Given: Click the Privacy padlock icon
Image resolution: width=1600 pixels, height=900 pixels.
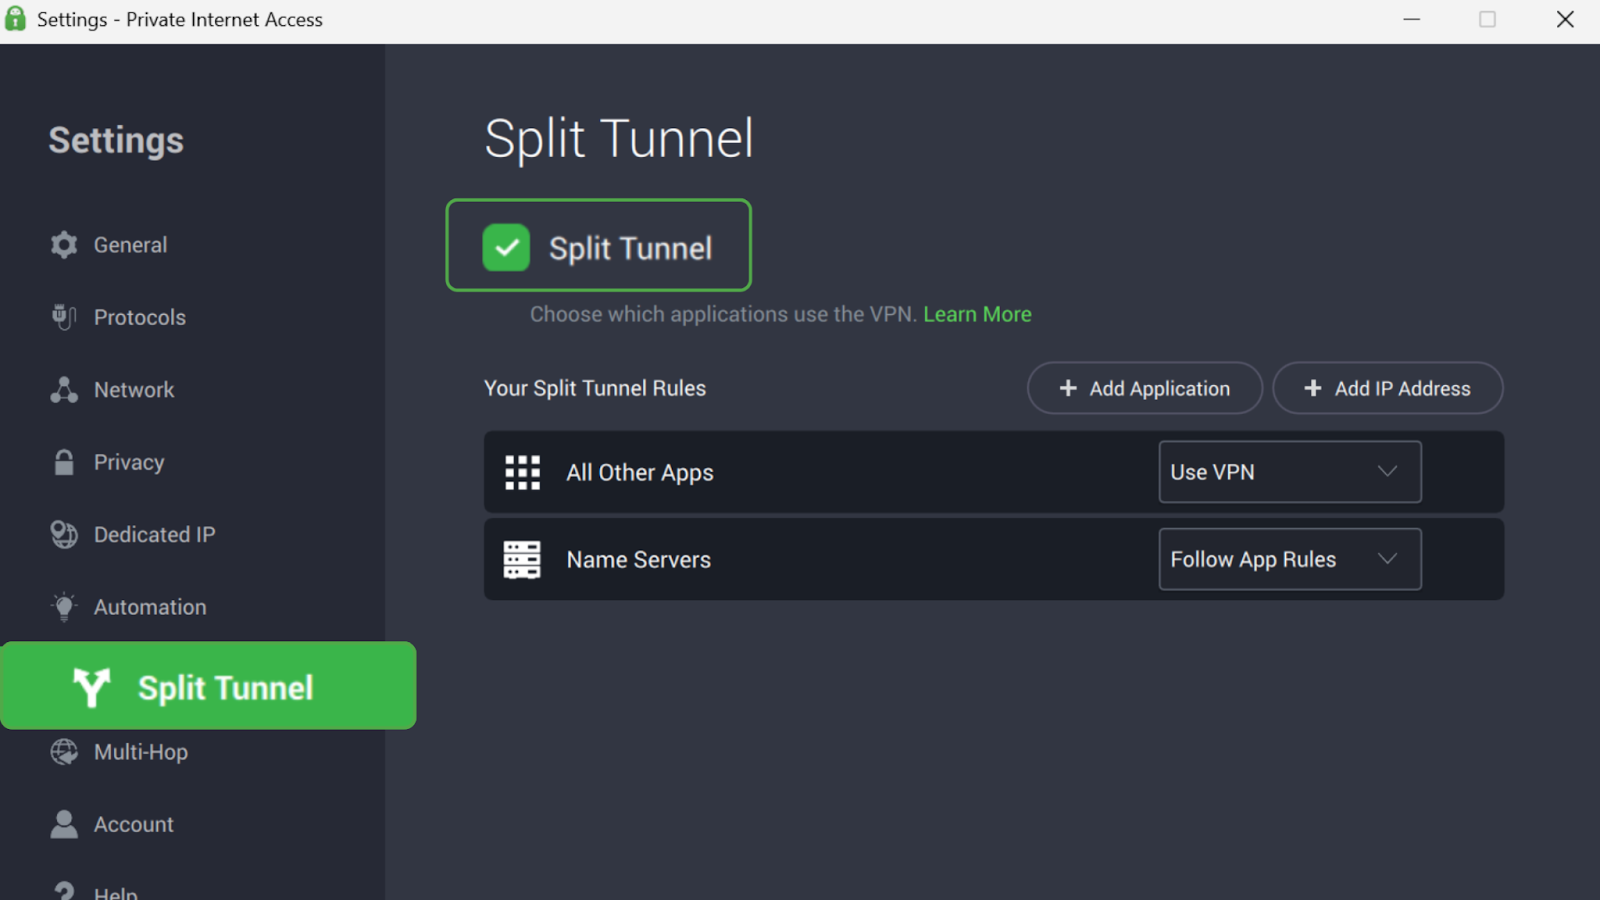Looking at the screenshot, I should coord(64,462).
